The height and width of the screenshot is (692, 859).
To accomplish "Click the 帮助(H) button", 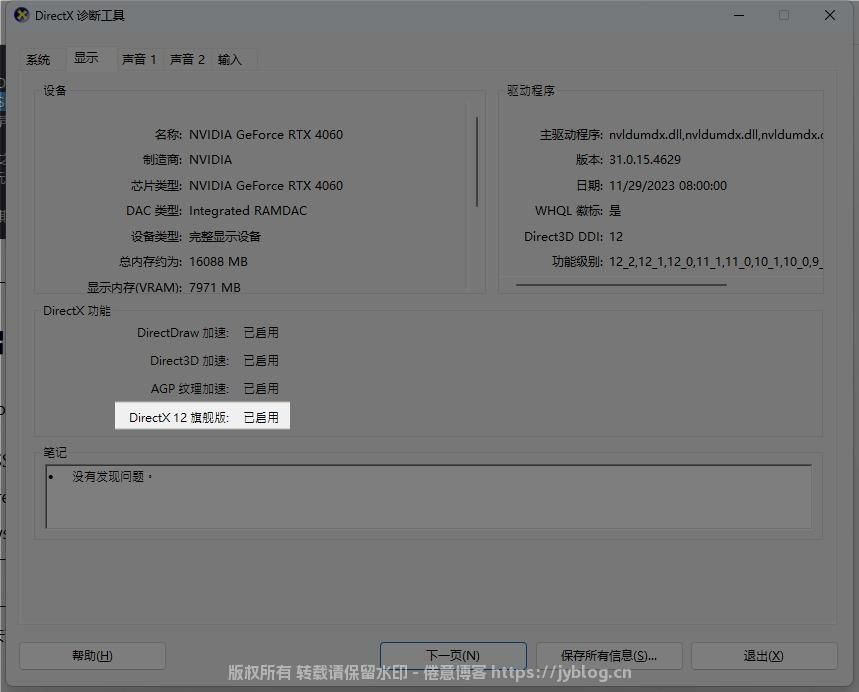I will [x=92, y=656].
